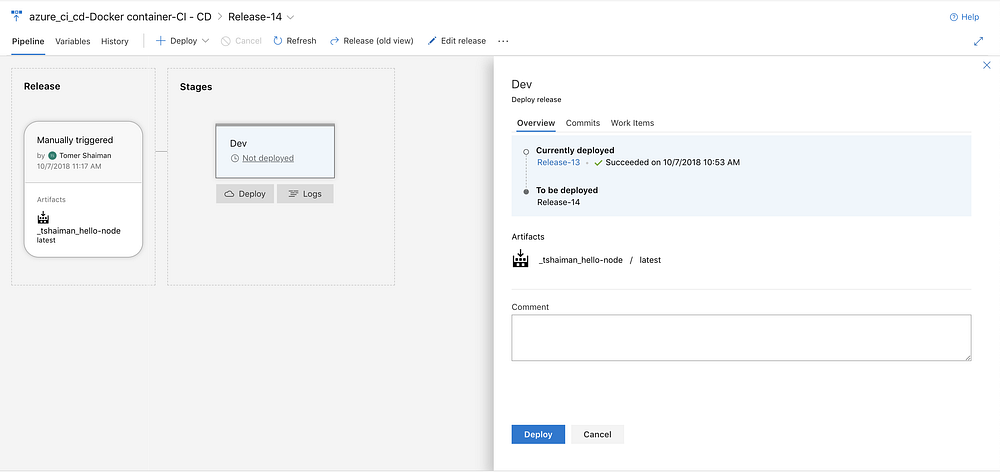Click the Deploy button under Dev stage
The width and height of the screenshot is (1000, 472).
[245, 194]
